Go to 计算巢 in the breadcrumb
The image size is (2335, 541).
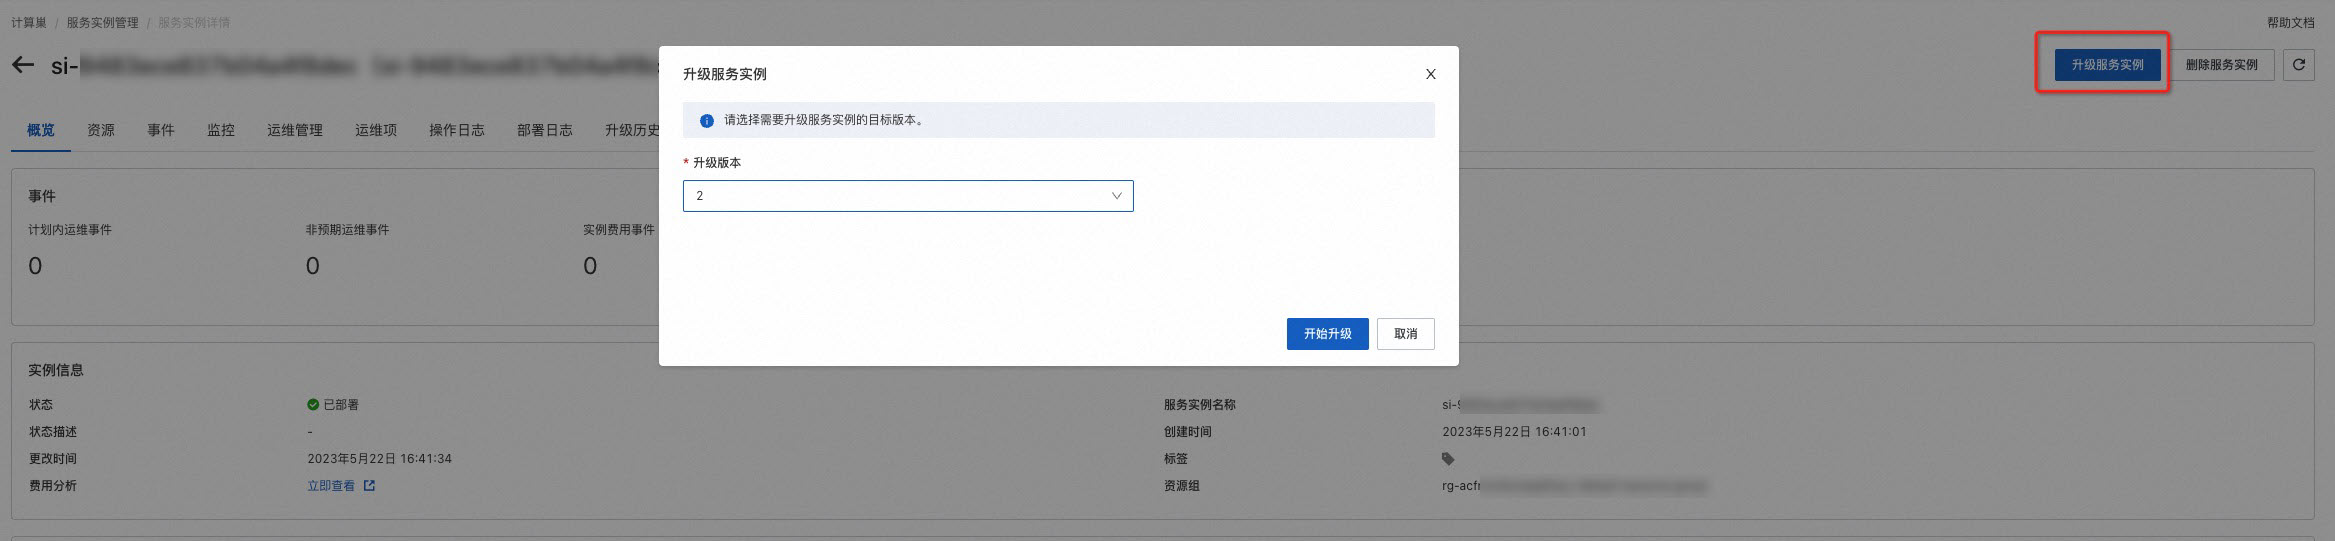29,23
